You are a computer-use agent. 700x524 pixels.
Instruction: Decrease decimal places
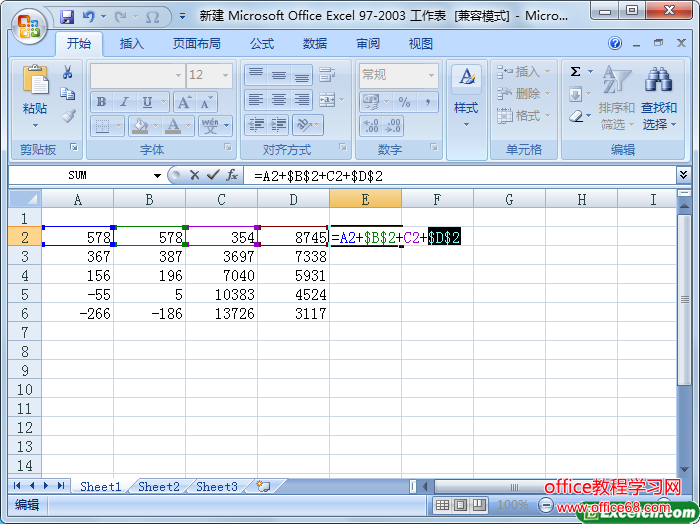(x=393, y=125)
